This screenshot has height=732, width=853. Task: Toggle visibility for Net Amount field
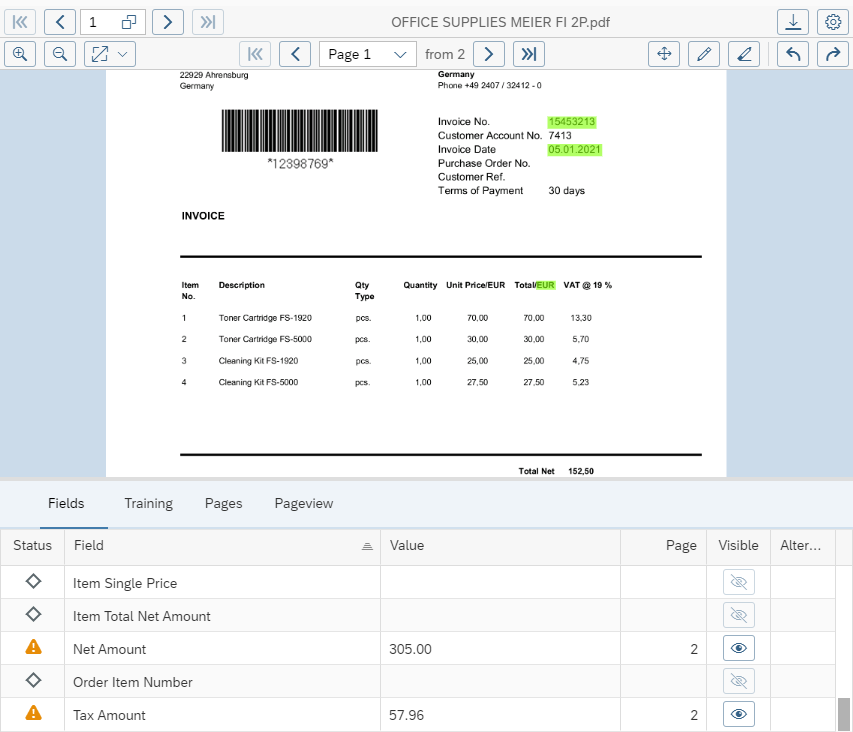tap(738, 649)
